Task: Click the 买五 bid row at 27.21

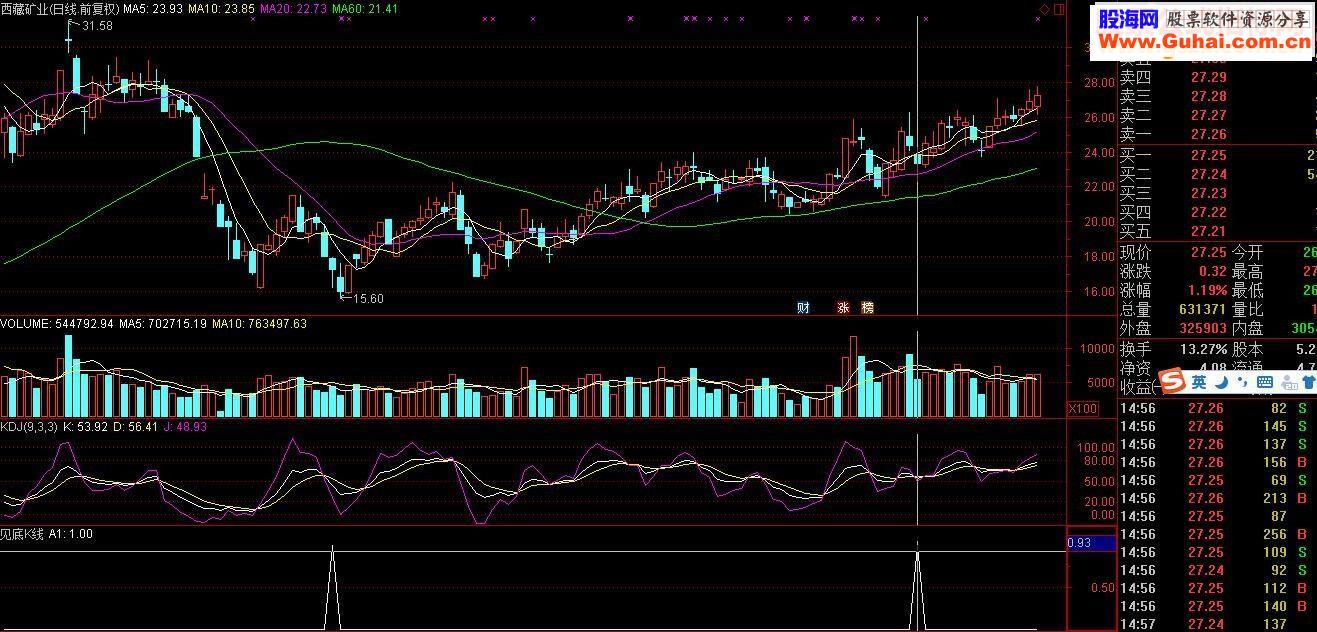Action: [1216, 231]
